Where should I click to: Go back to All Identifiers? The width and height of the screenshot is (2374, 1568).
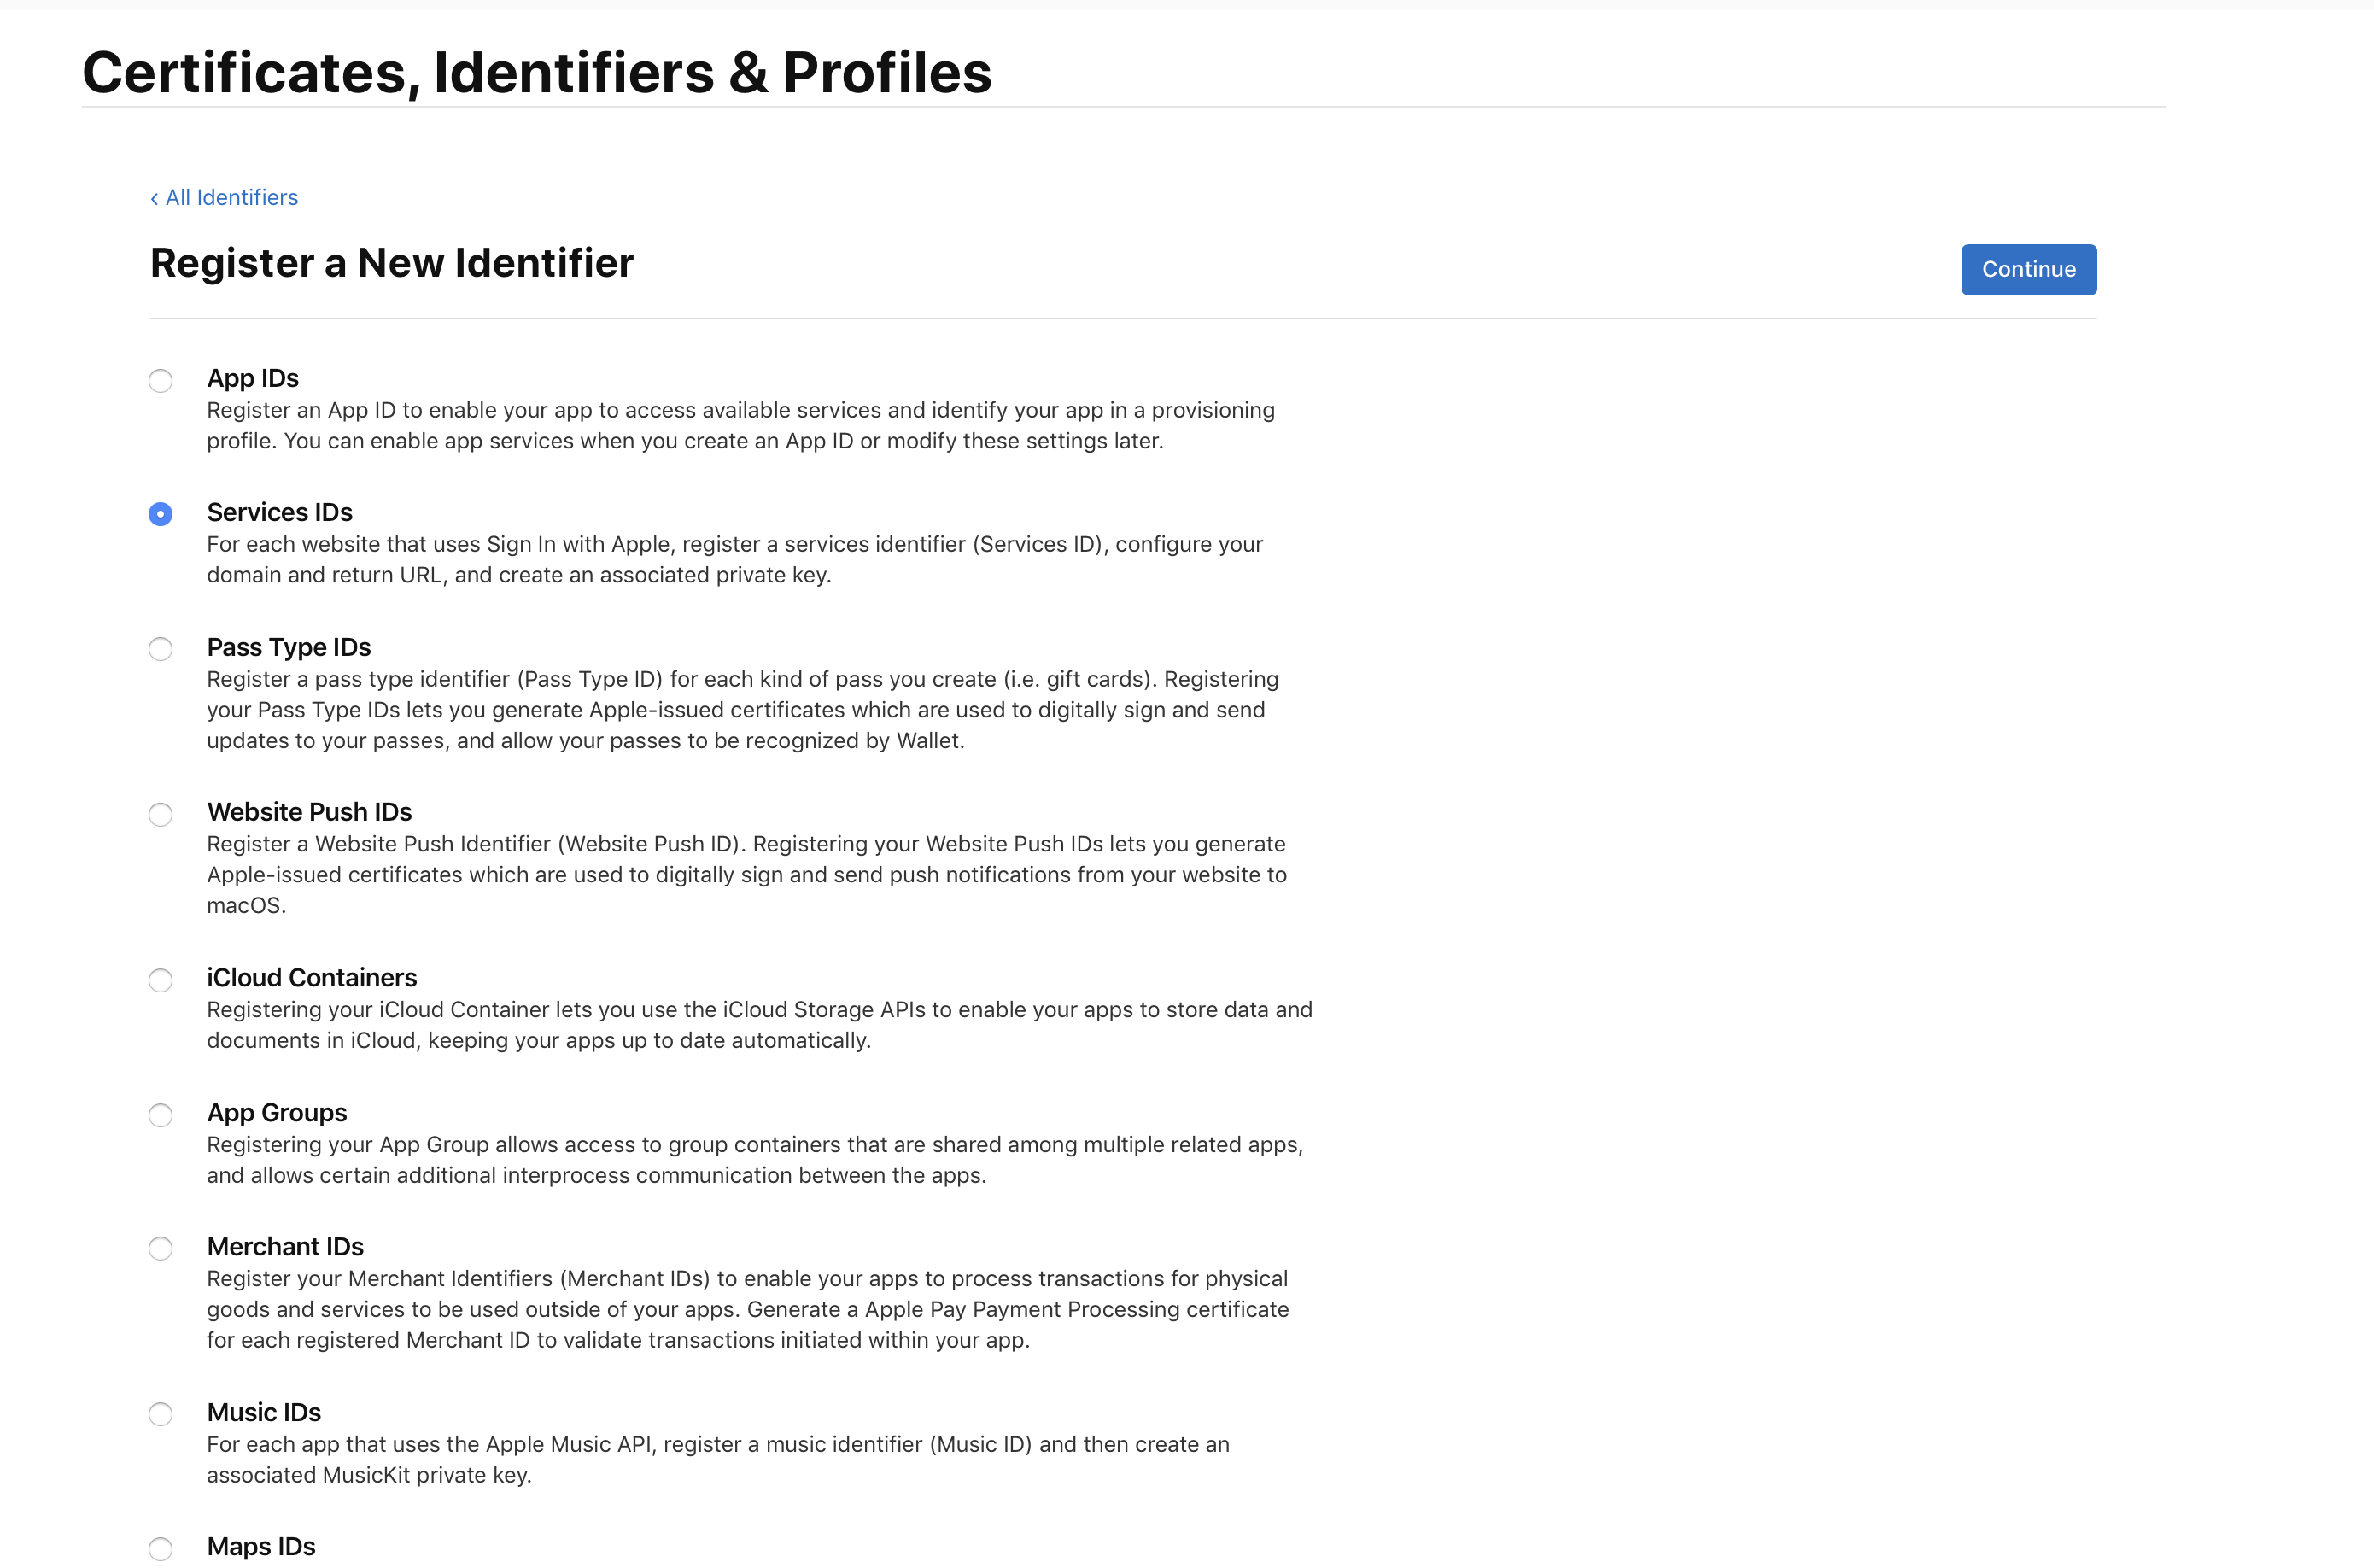[x=224, y=197]
